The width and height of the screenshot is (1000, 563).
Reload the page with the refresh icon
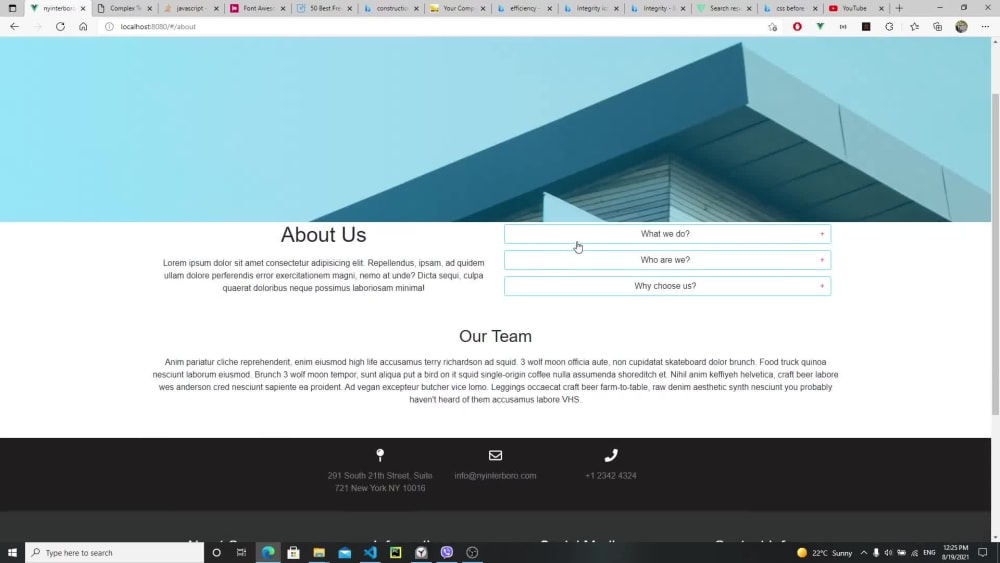pos(60,27)
